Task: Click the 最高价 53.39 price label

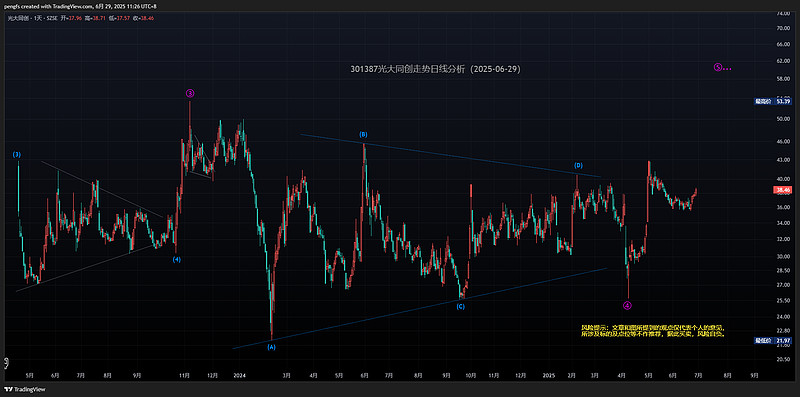Action: [773, 101]
